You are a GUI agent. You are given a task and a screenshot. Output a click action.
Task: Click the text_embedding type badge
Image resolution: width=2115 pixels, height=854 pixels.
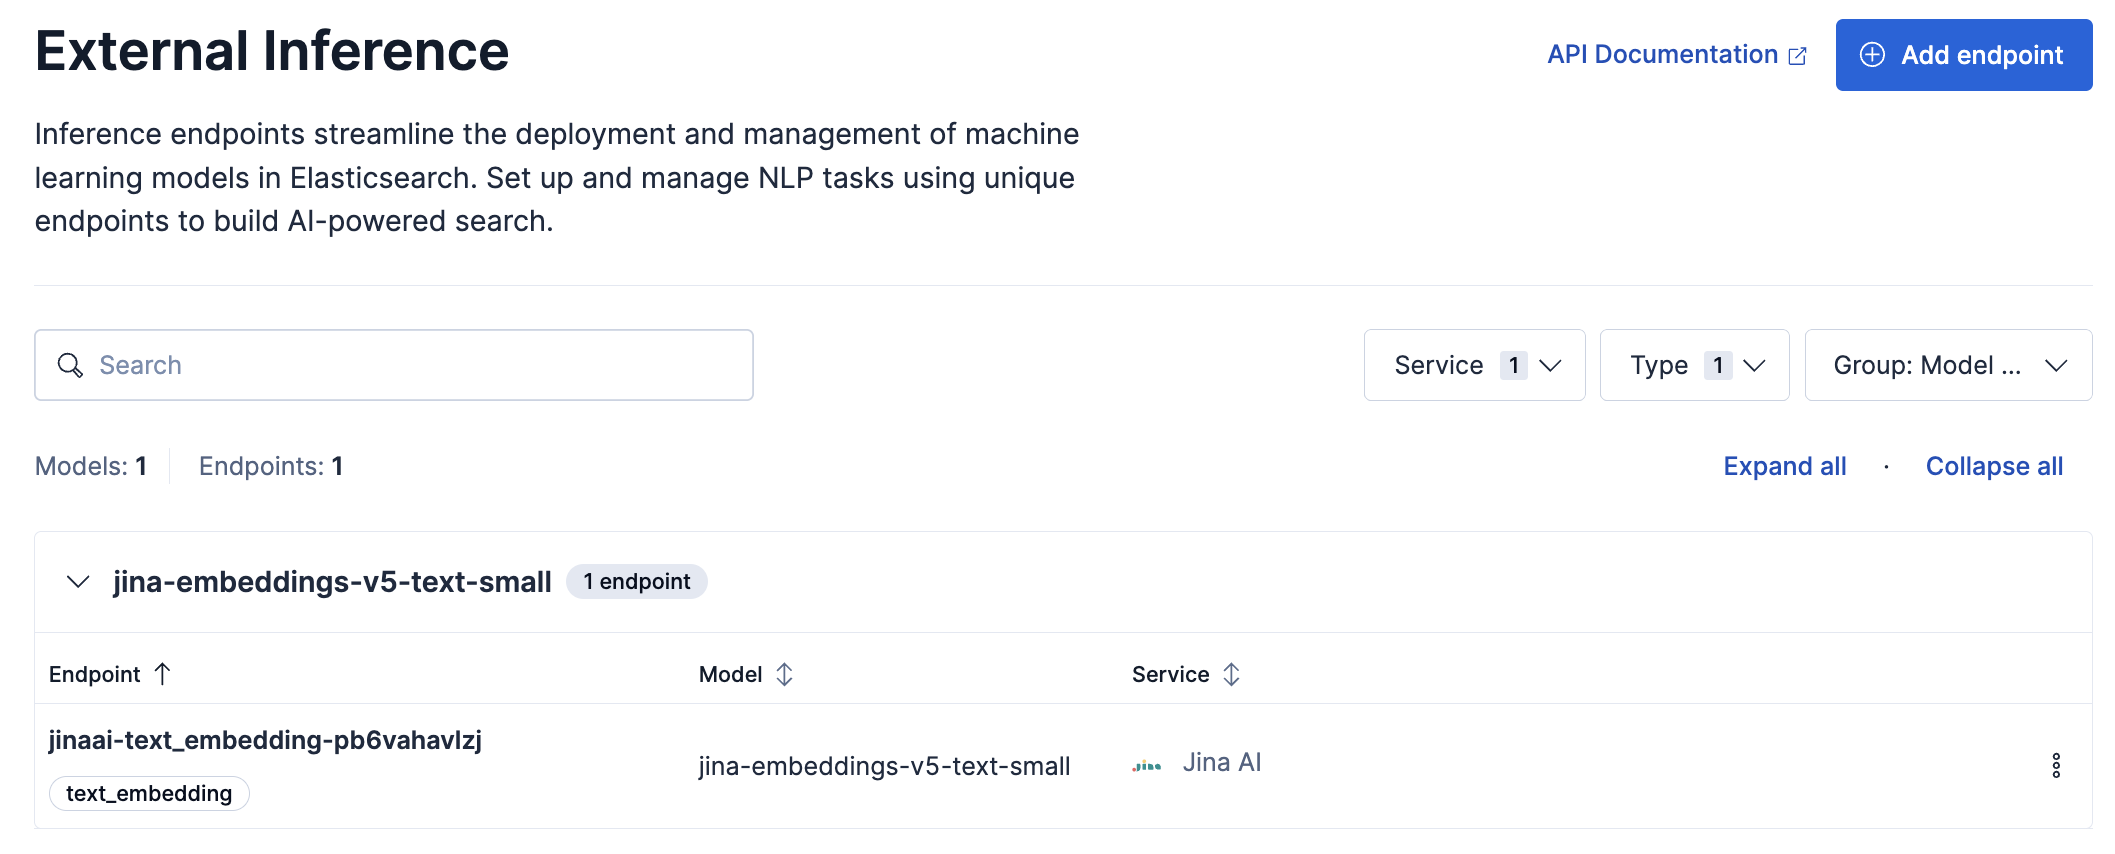point(149,793)
